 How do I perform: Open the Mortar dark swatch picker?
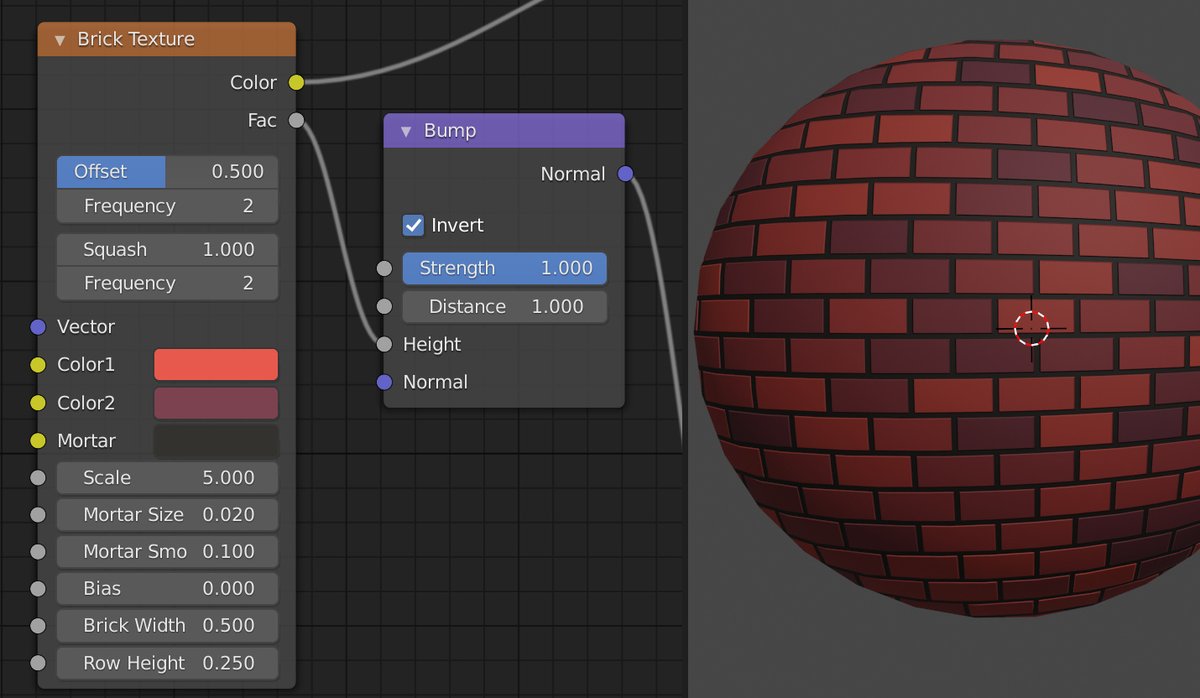(x=216, y=441)
